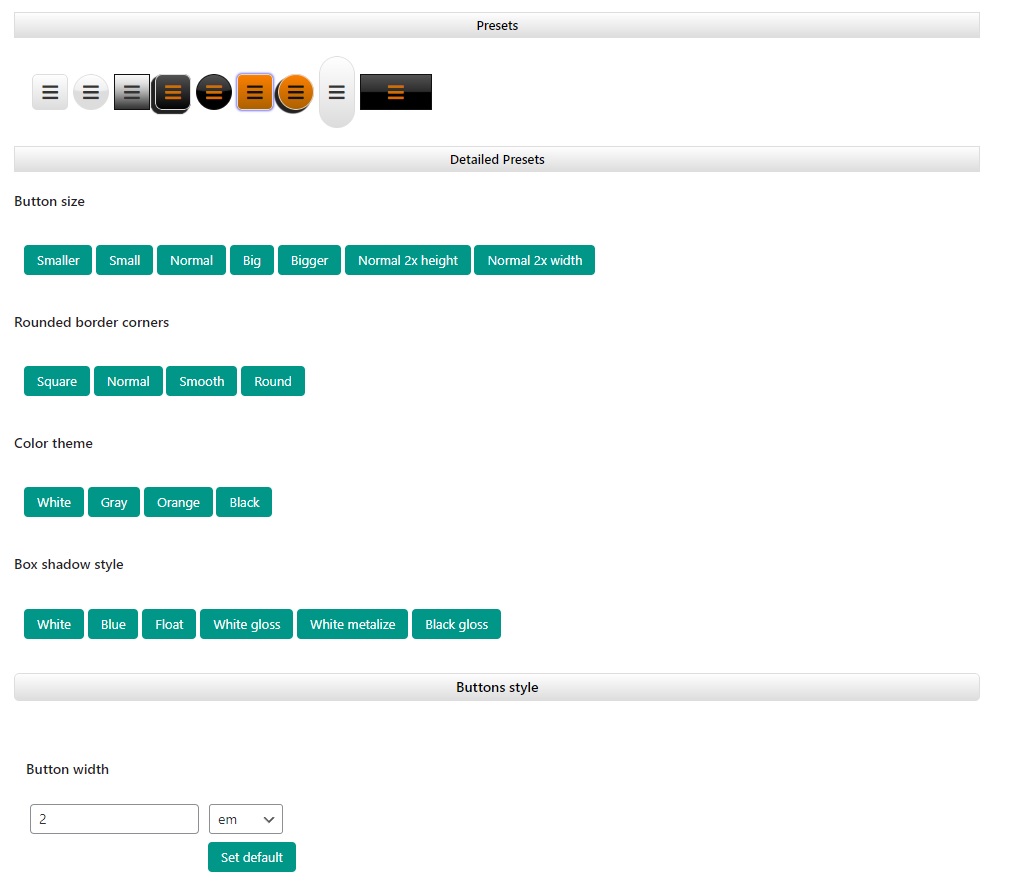Collapse the Detailed Presets section header
This screenshot has width=1010, height=888.
click(497, 159)
